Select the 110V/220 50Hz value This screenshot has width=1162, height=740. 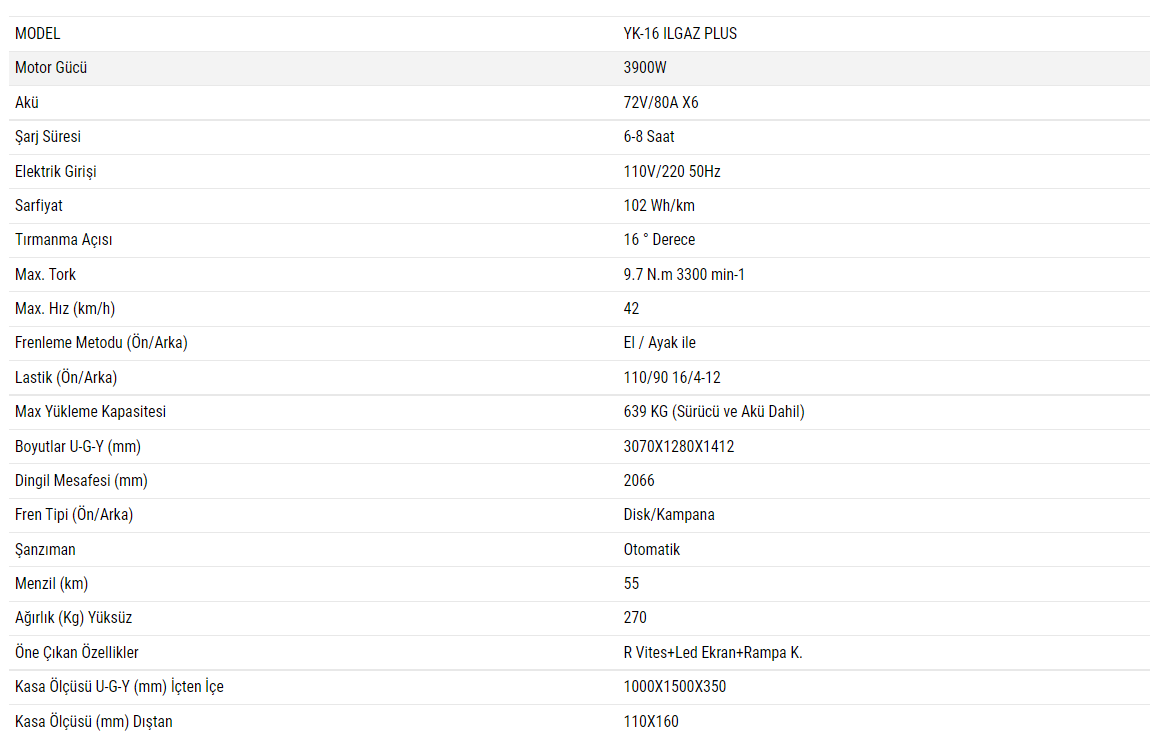(x=672, y=172)
